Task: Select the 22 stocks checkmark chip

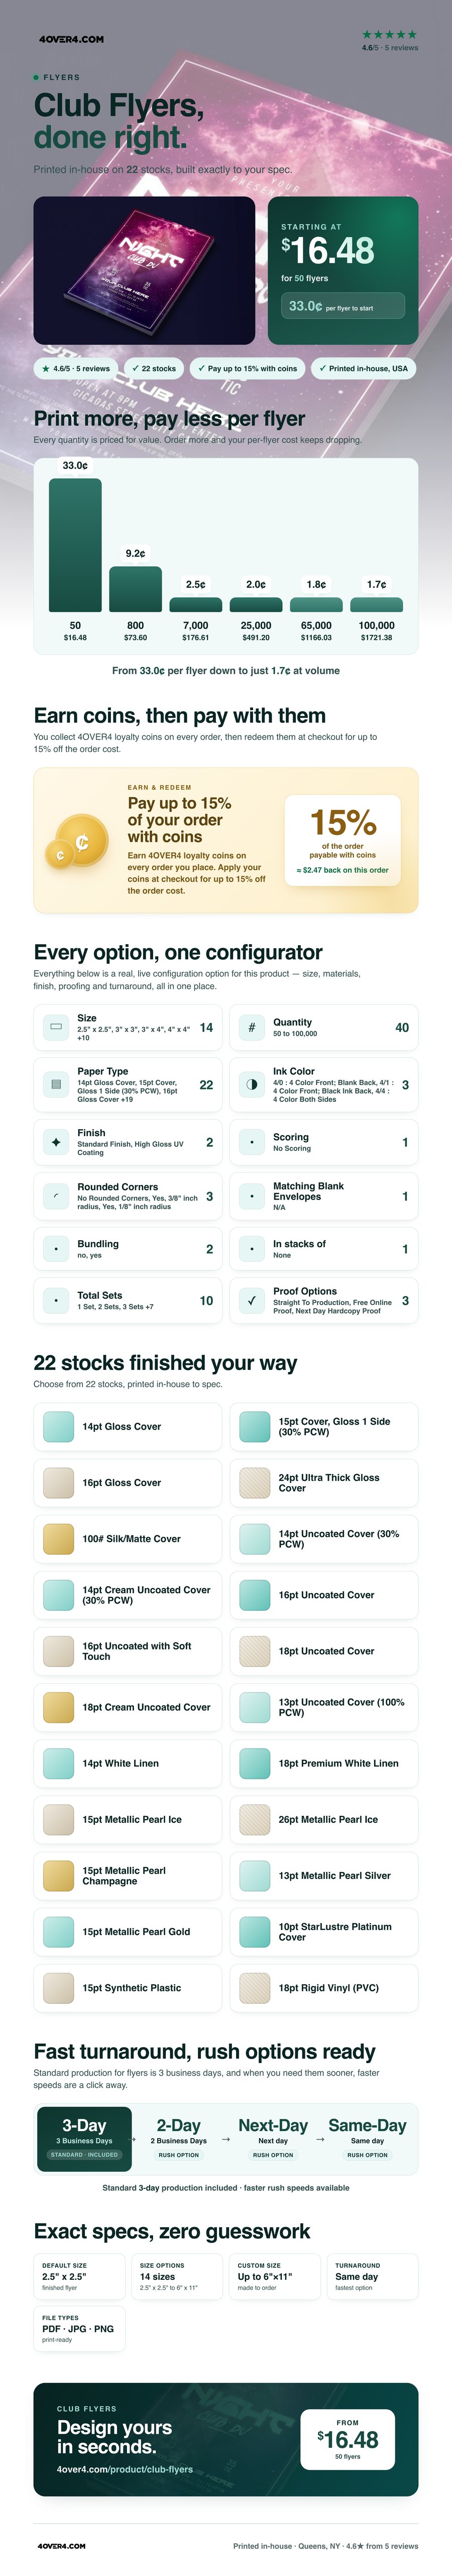Action: (153, 368)
